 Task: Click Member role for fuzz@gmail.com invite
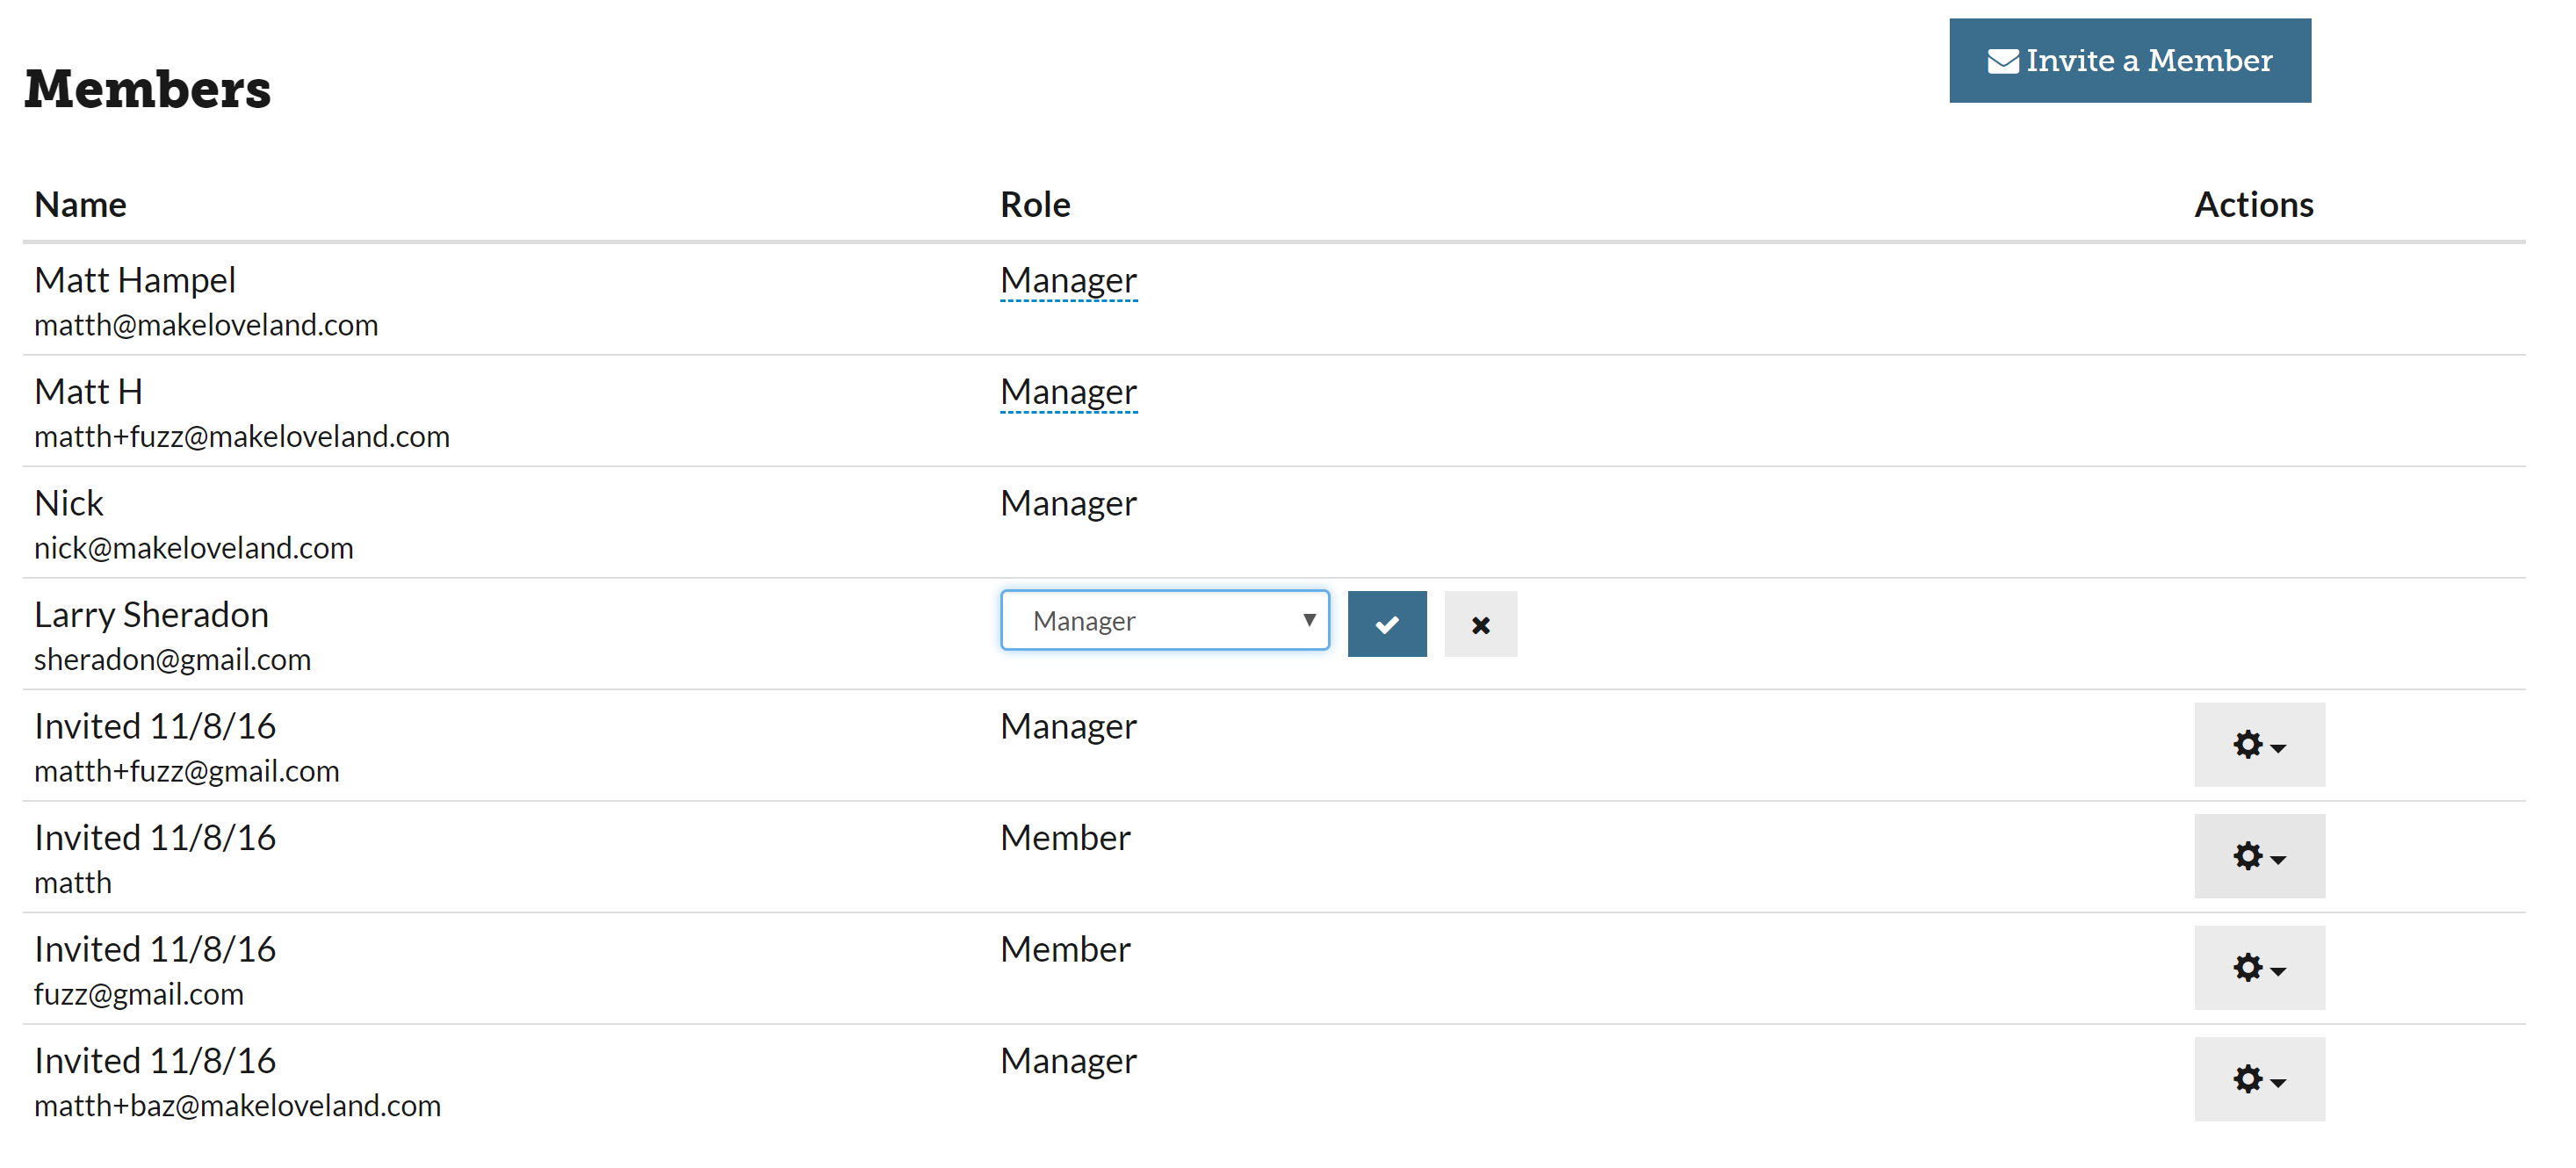tap(1065, 949)
